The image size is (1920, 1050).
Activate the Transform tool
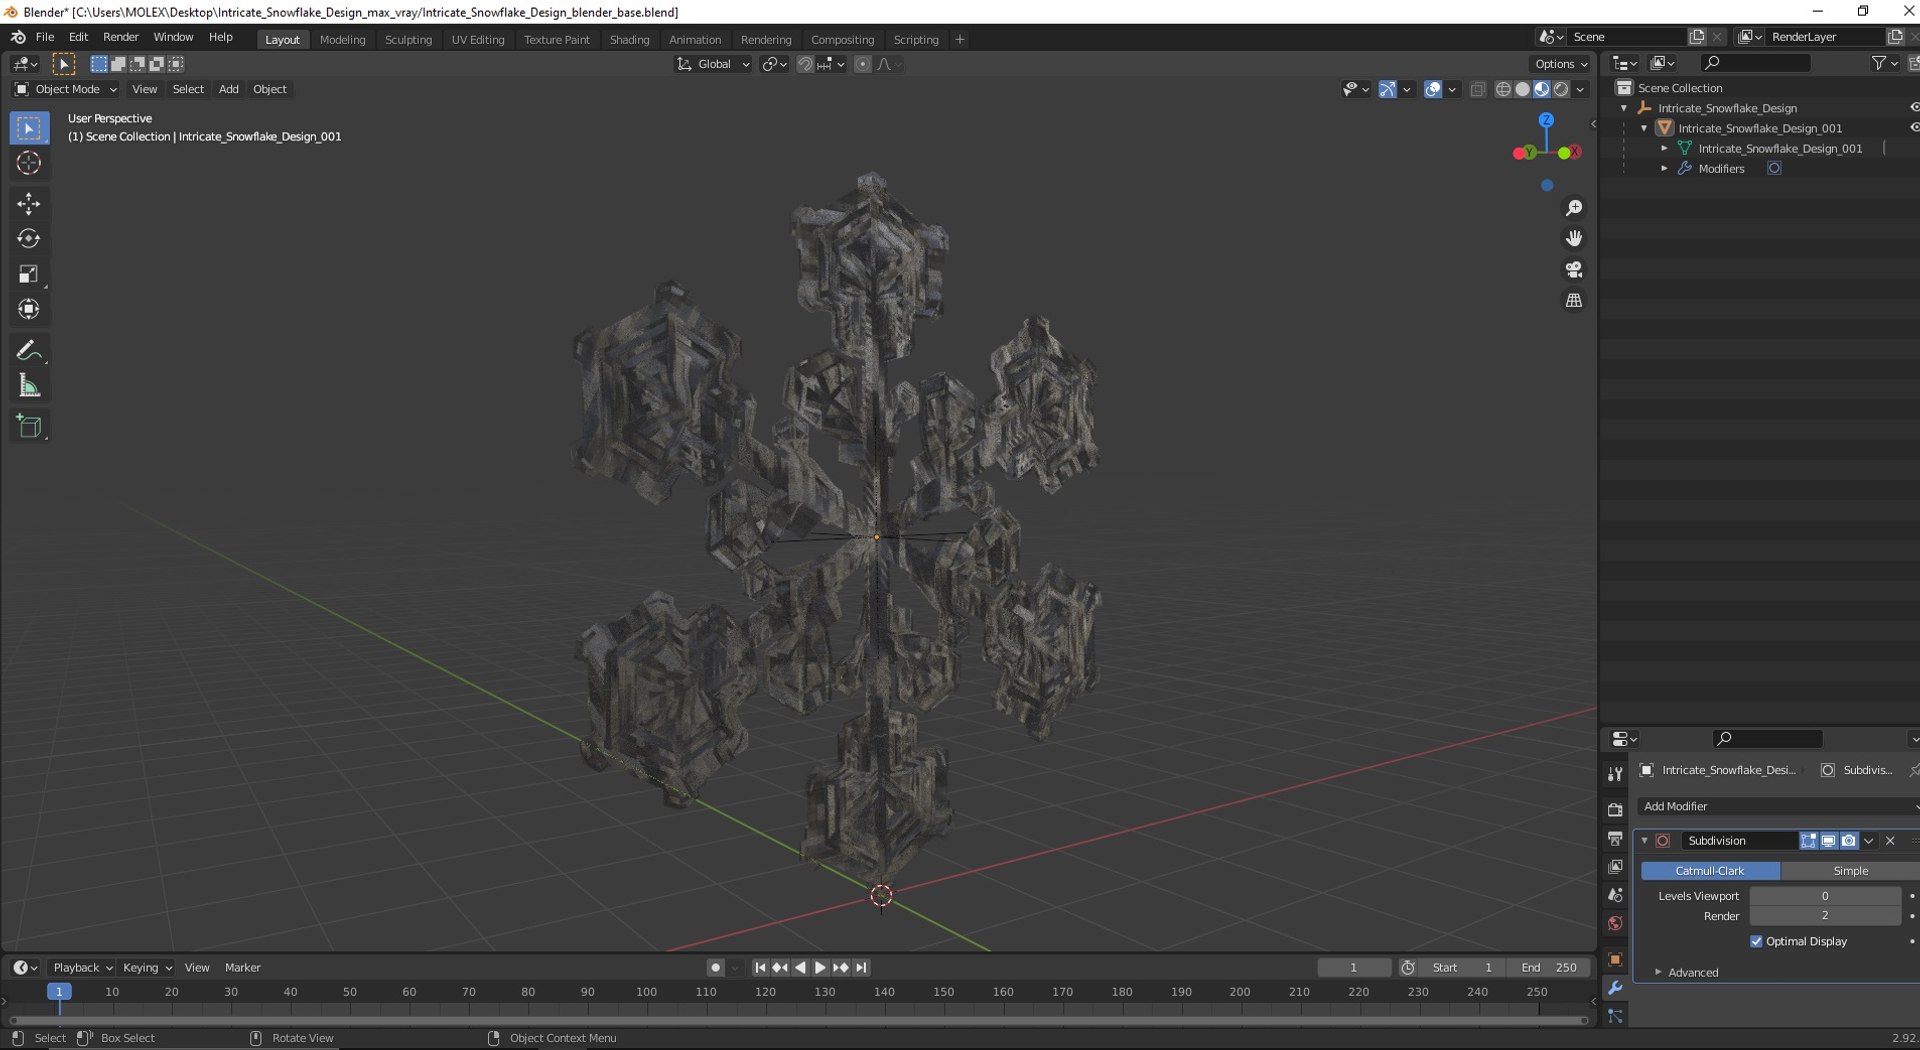tap(29, 309)
